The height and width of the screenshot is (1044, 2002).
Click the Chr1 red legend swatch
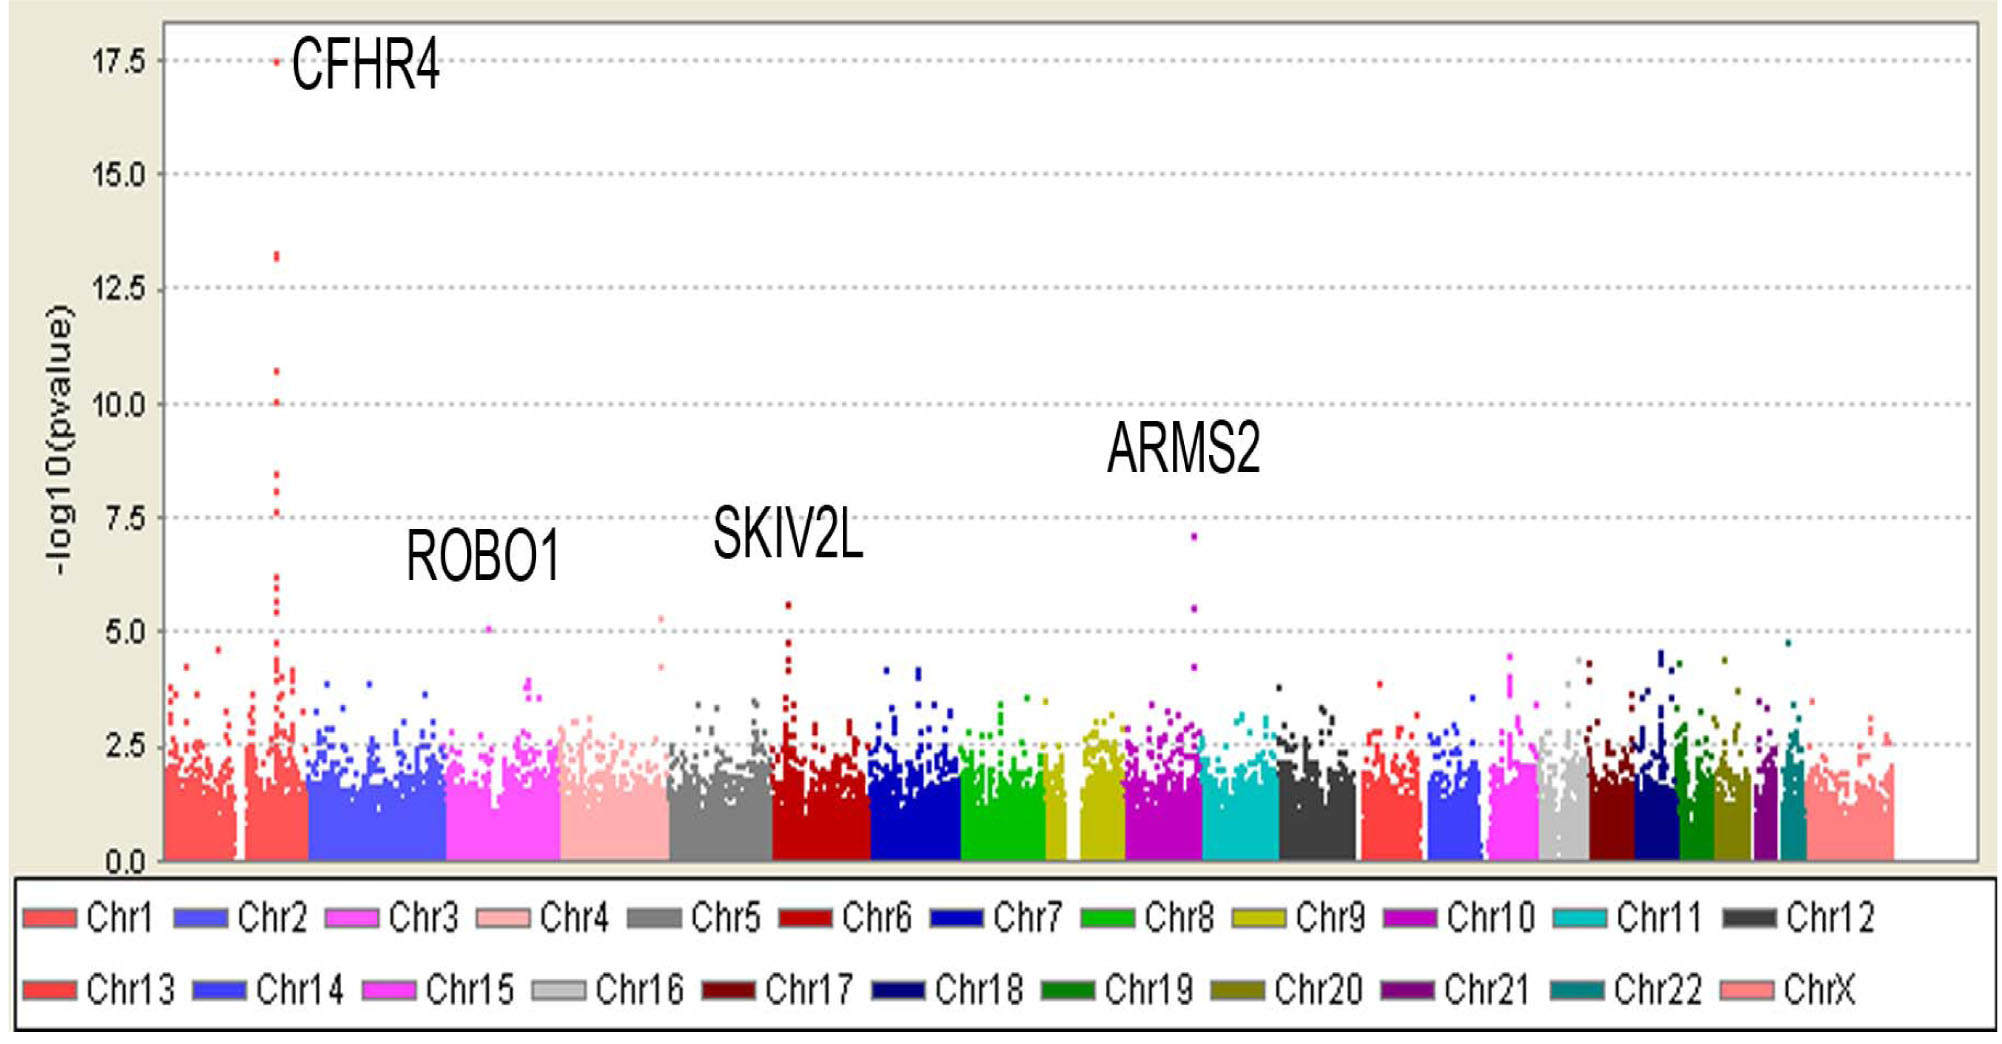pyautogui.click(x=49, y=918)
